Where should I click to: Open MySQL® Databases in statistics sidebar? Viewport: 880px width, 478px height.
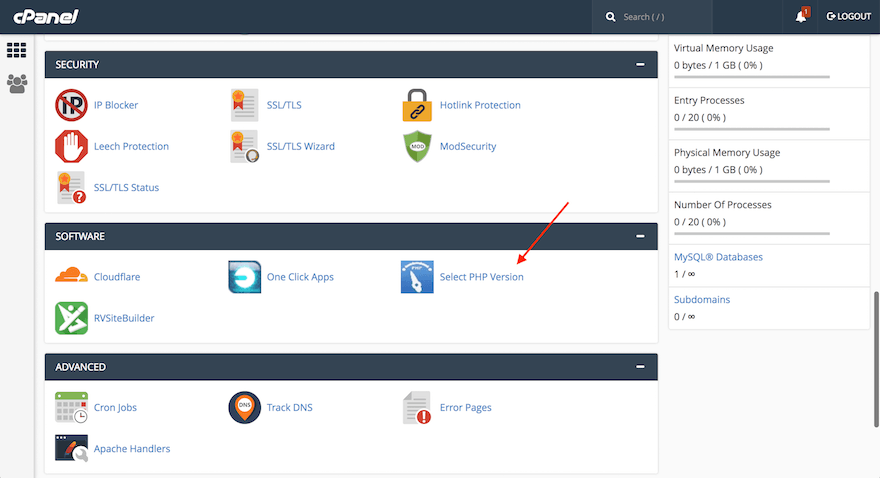(718, 257)
